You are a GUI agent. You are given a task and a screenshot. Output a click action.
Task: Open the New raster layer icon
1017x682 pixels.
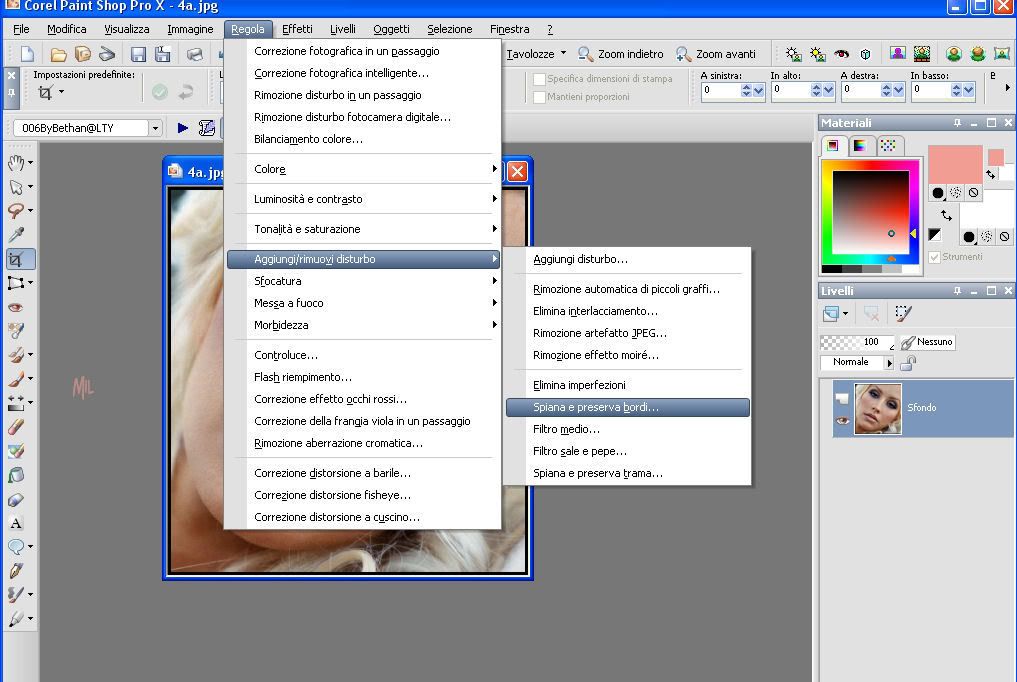click(831, 314)
